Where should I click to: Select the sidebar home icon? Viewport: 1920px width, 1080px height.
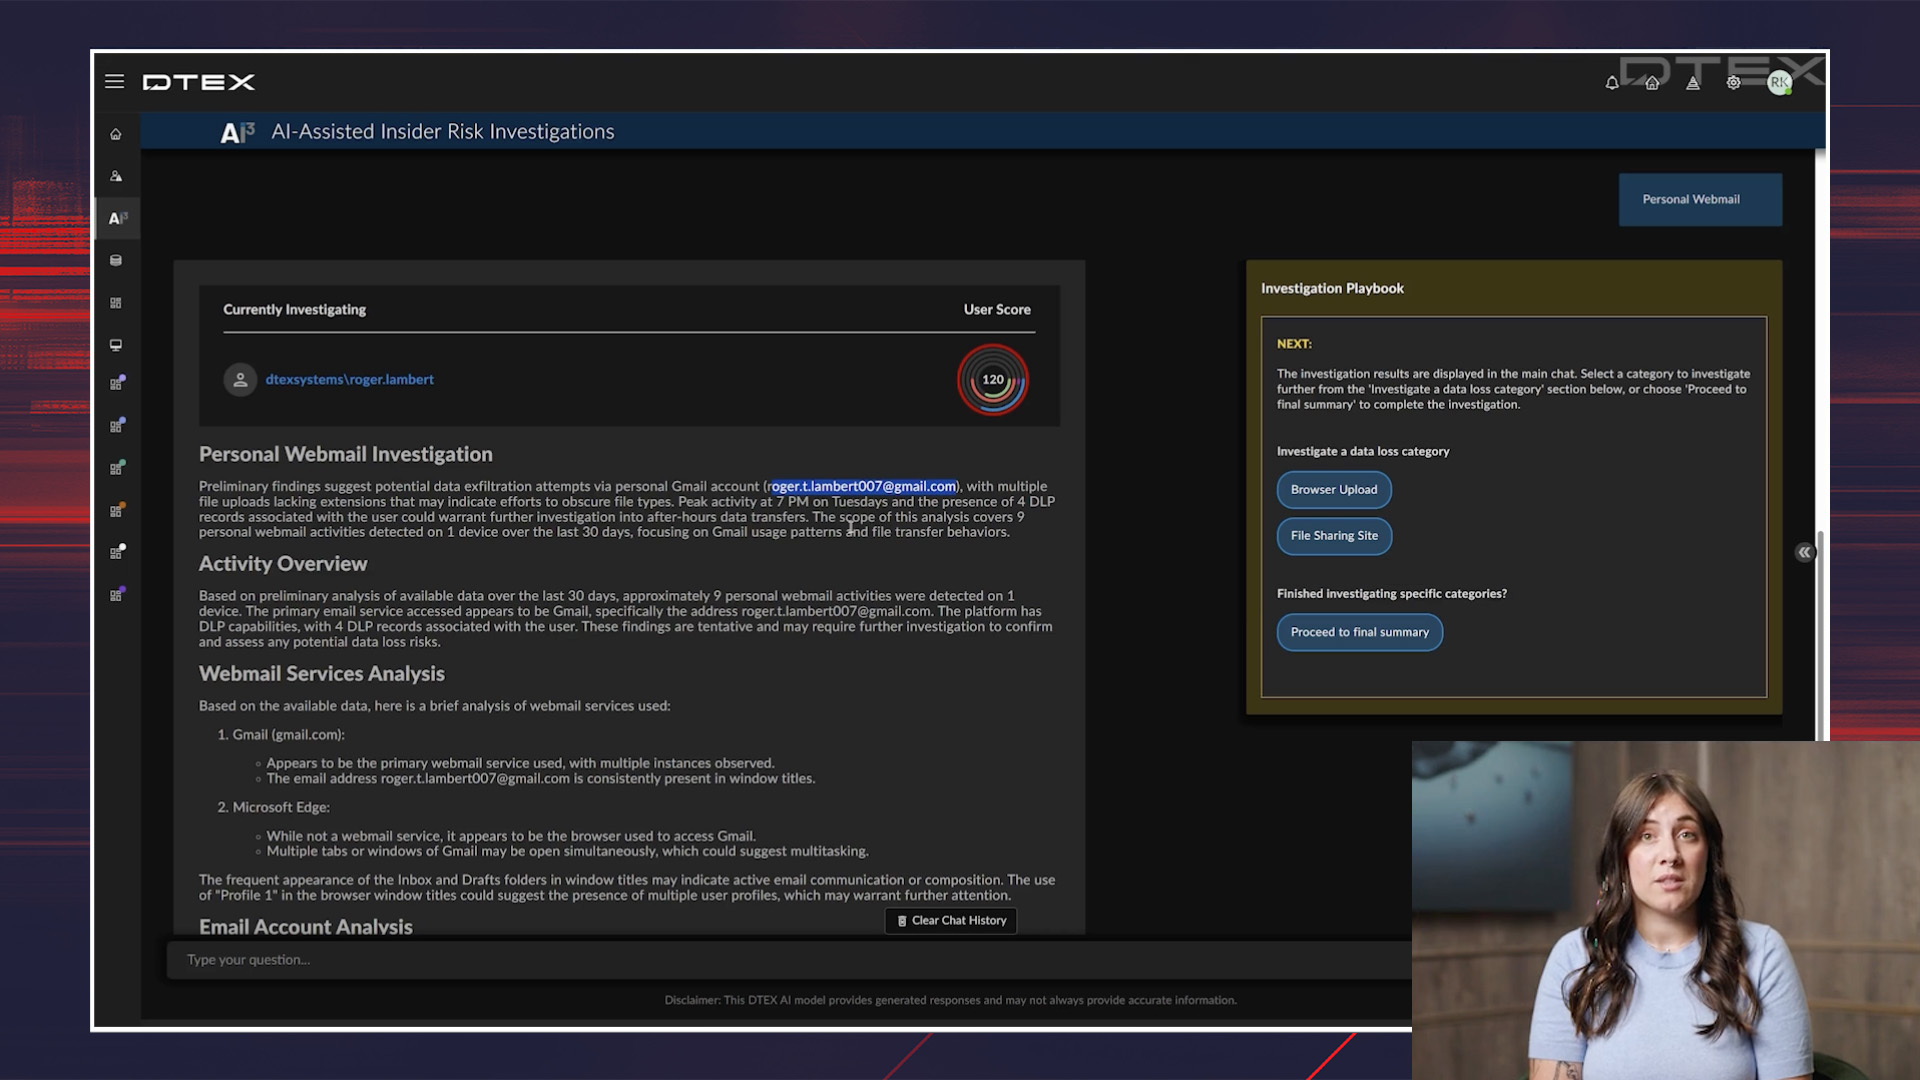pos(116,134)
